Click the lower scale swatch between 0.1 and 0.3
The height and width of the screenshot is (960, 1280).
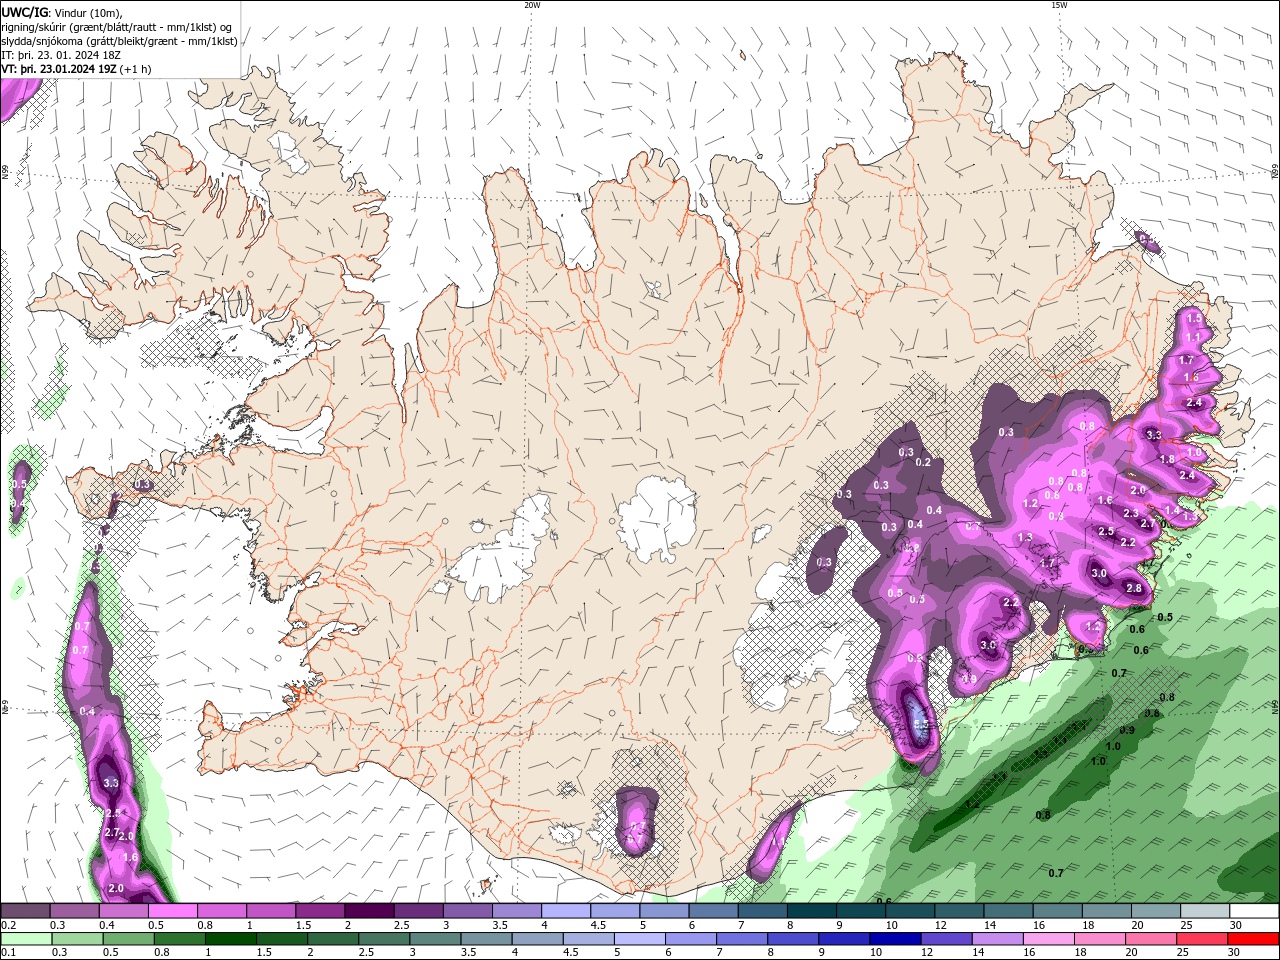coord(26,939)
